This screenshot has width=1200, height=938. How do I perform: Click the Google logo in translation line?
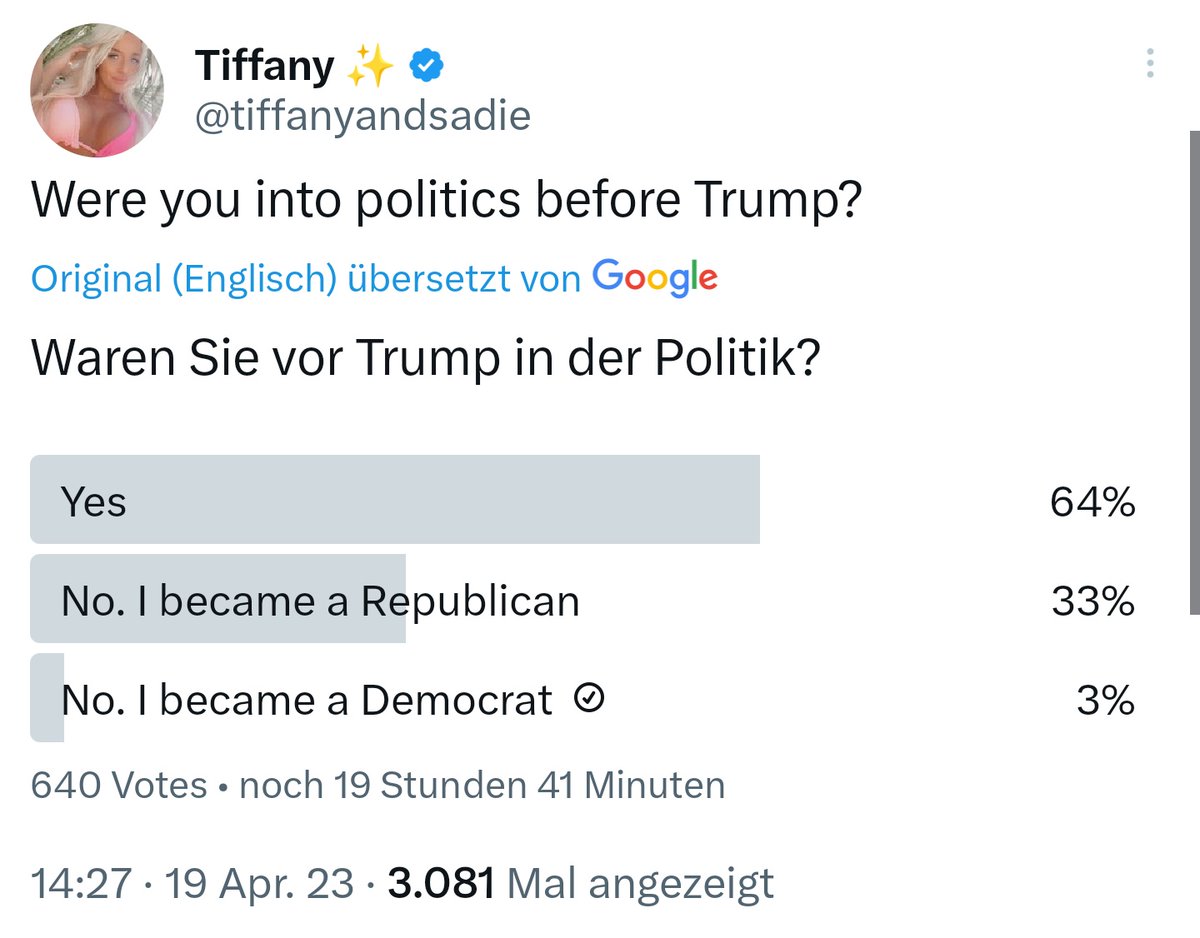click(655, 276)
